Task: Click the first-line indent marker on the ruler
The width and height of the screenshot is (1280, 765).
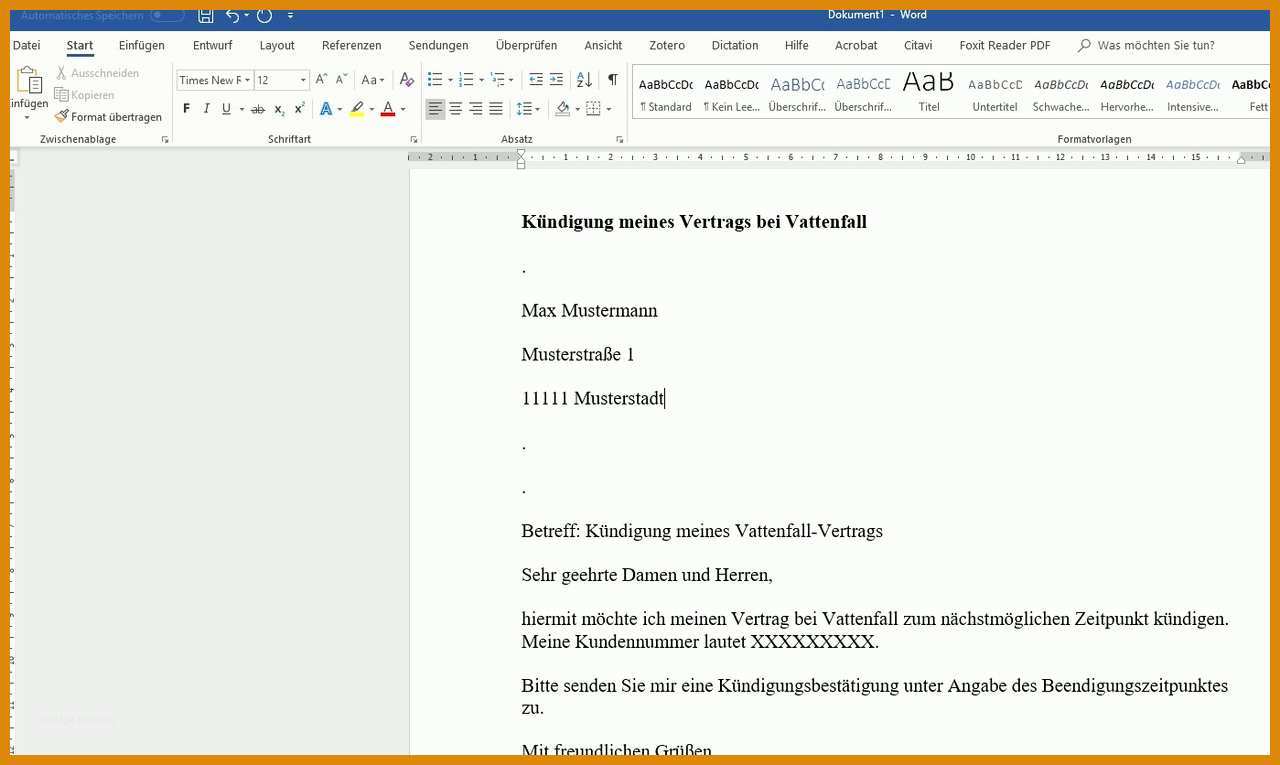Action: click(521, 153)
